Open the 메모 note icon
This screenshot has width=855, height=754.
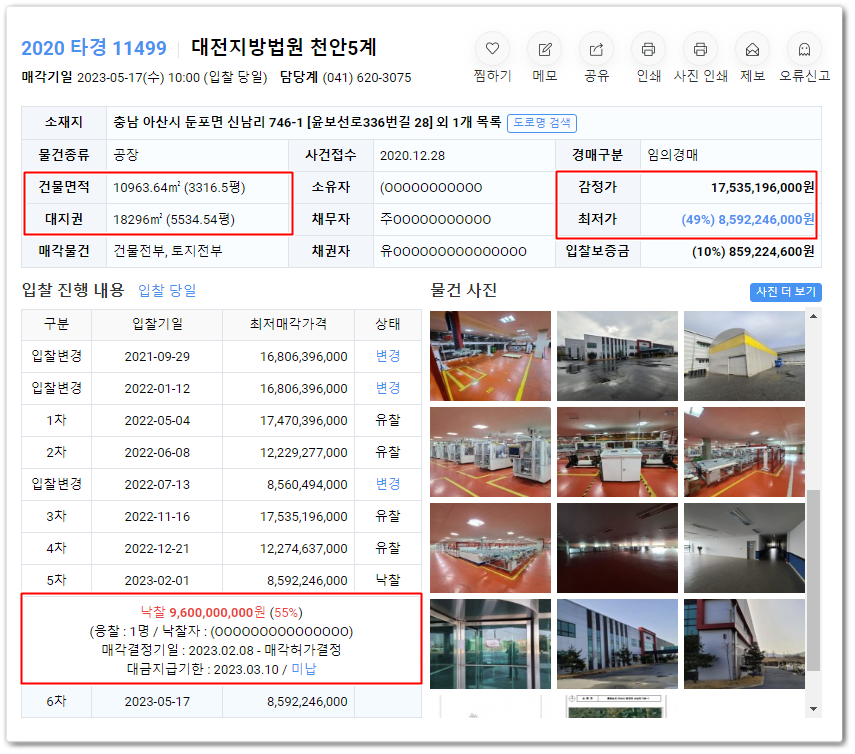coord(545,50)
